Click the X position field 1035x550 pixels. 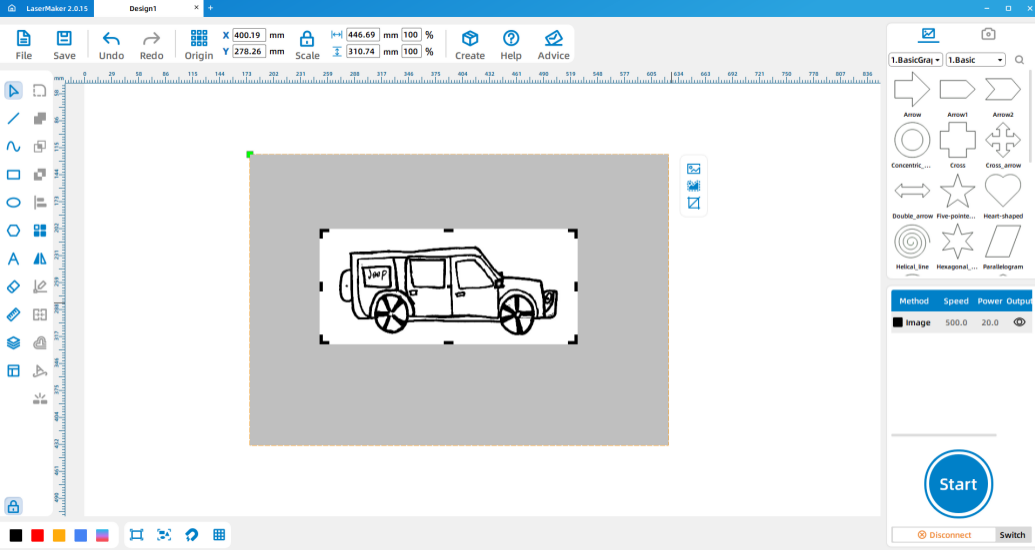(249, 35)
